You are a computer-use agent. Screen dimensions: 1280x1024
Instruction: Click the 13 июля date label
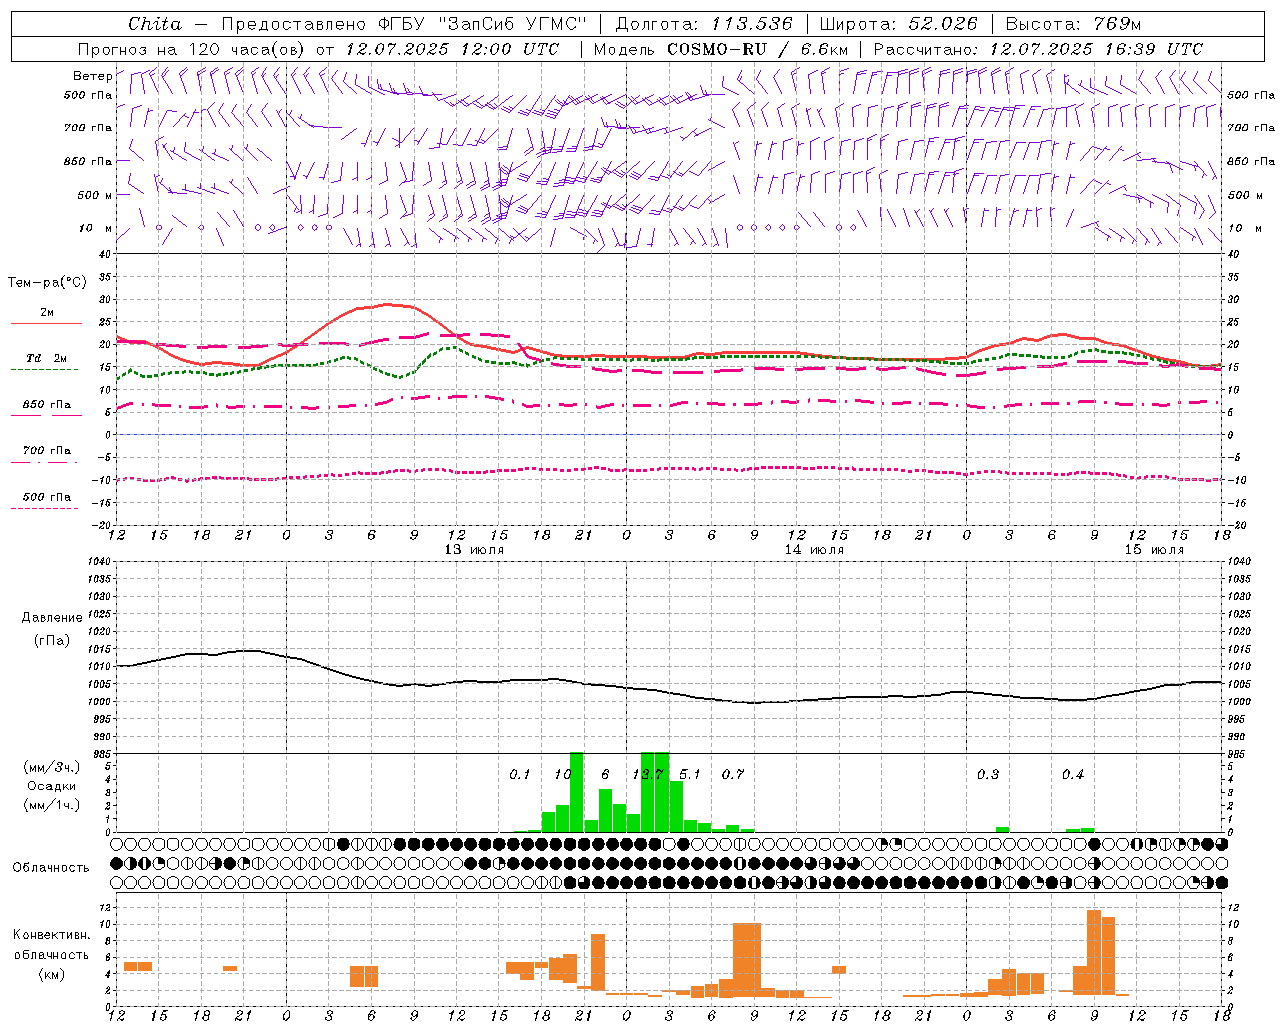click(474, 550)
